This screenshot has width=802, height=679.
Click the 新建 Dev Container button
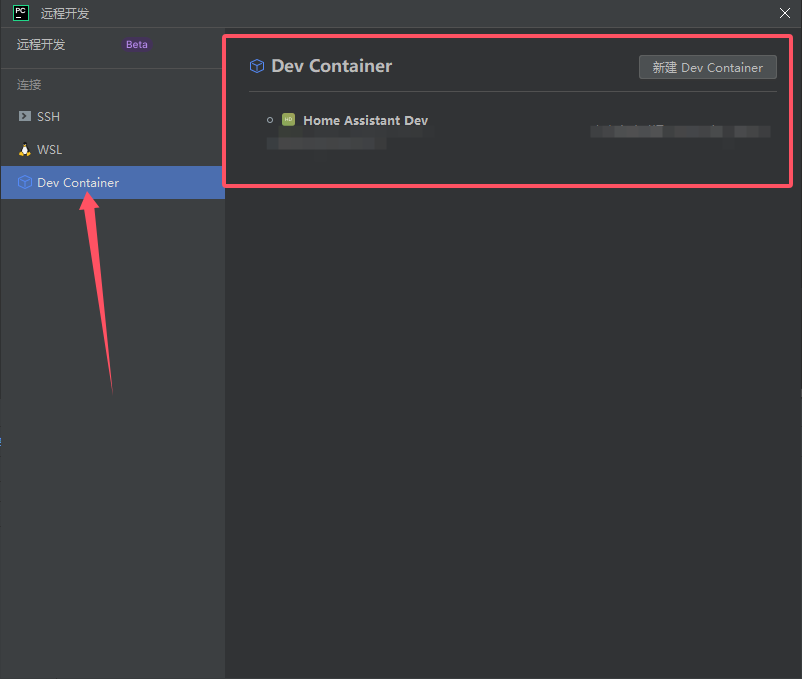(x=707, y=67)
